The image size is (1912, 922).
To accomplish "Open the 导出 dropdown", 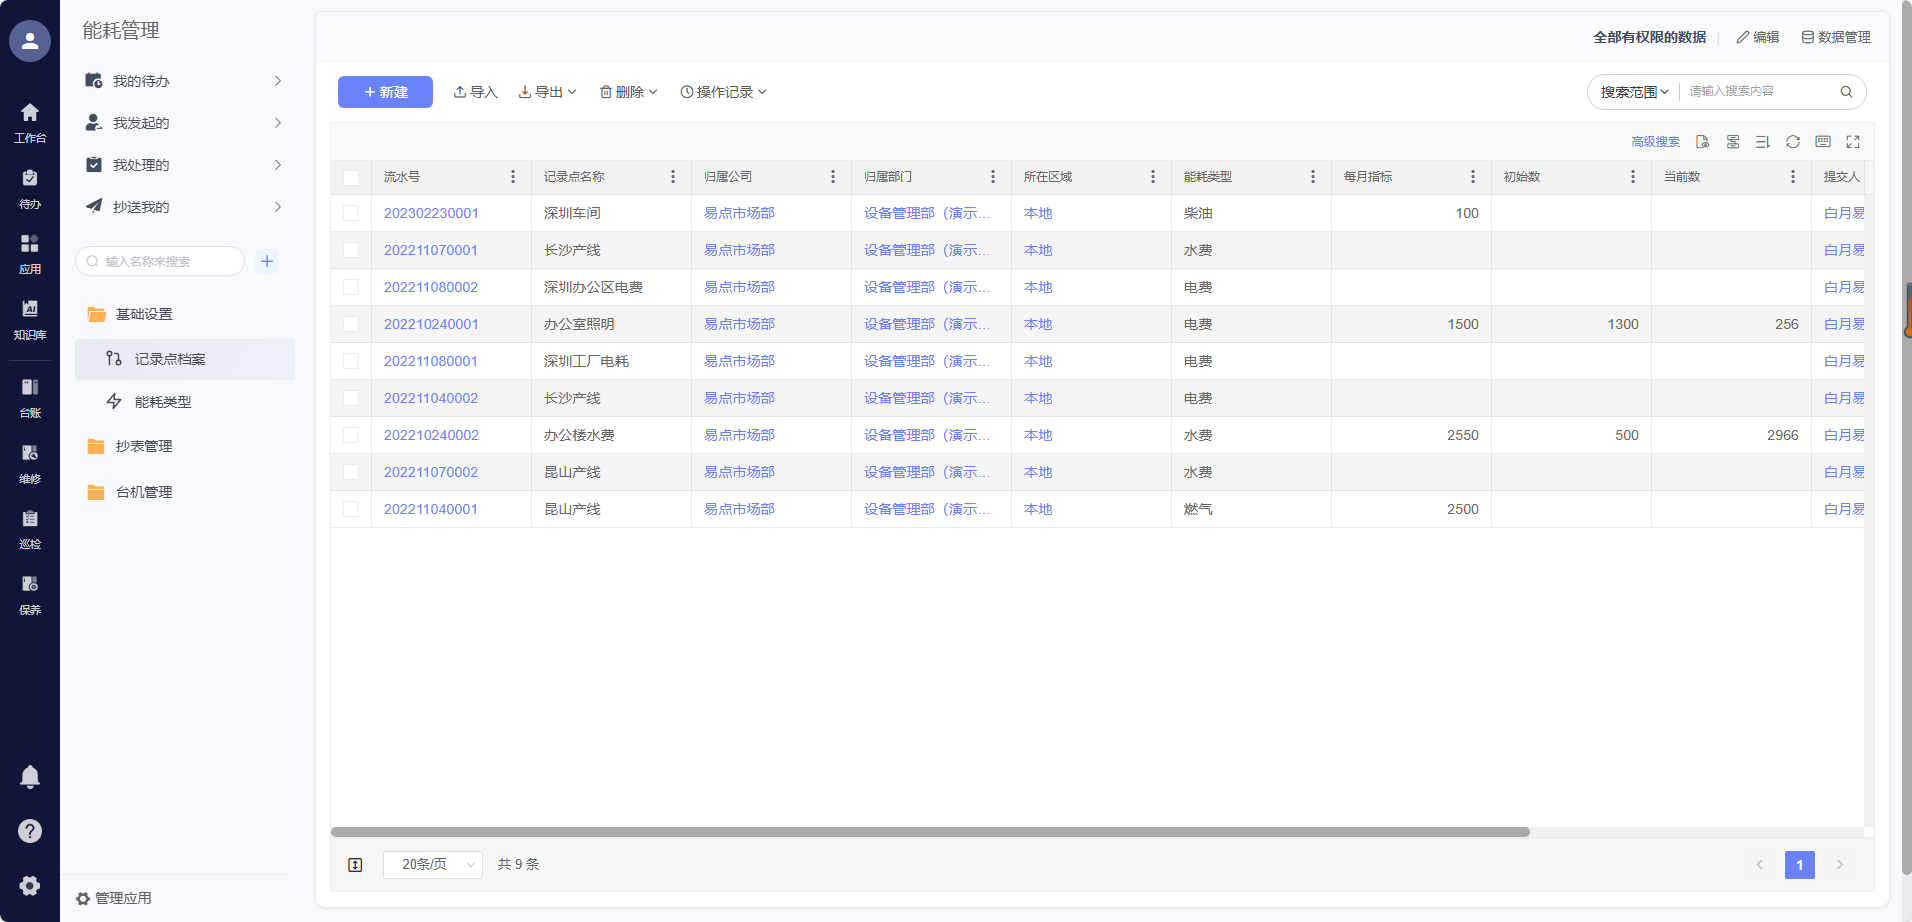I will coord(548,92).
